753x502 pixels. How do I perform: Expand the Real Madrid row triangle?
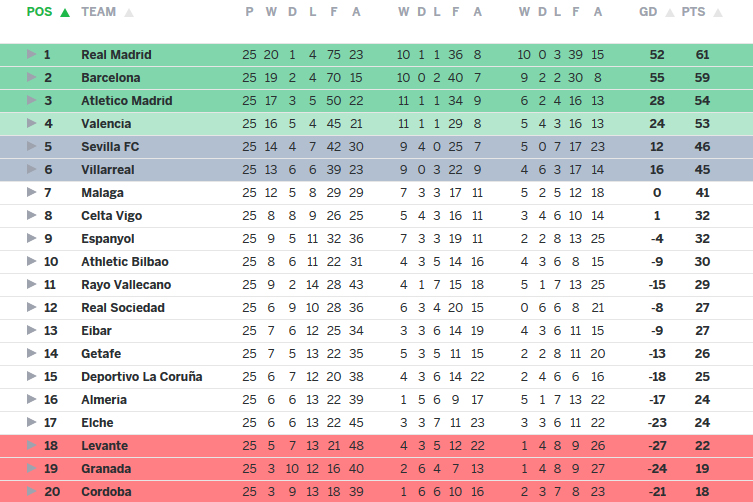31,55
